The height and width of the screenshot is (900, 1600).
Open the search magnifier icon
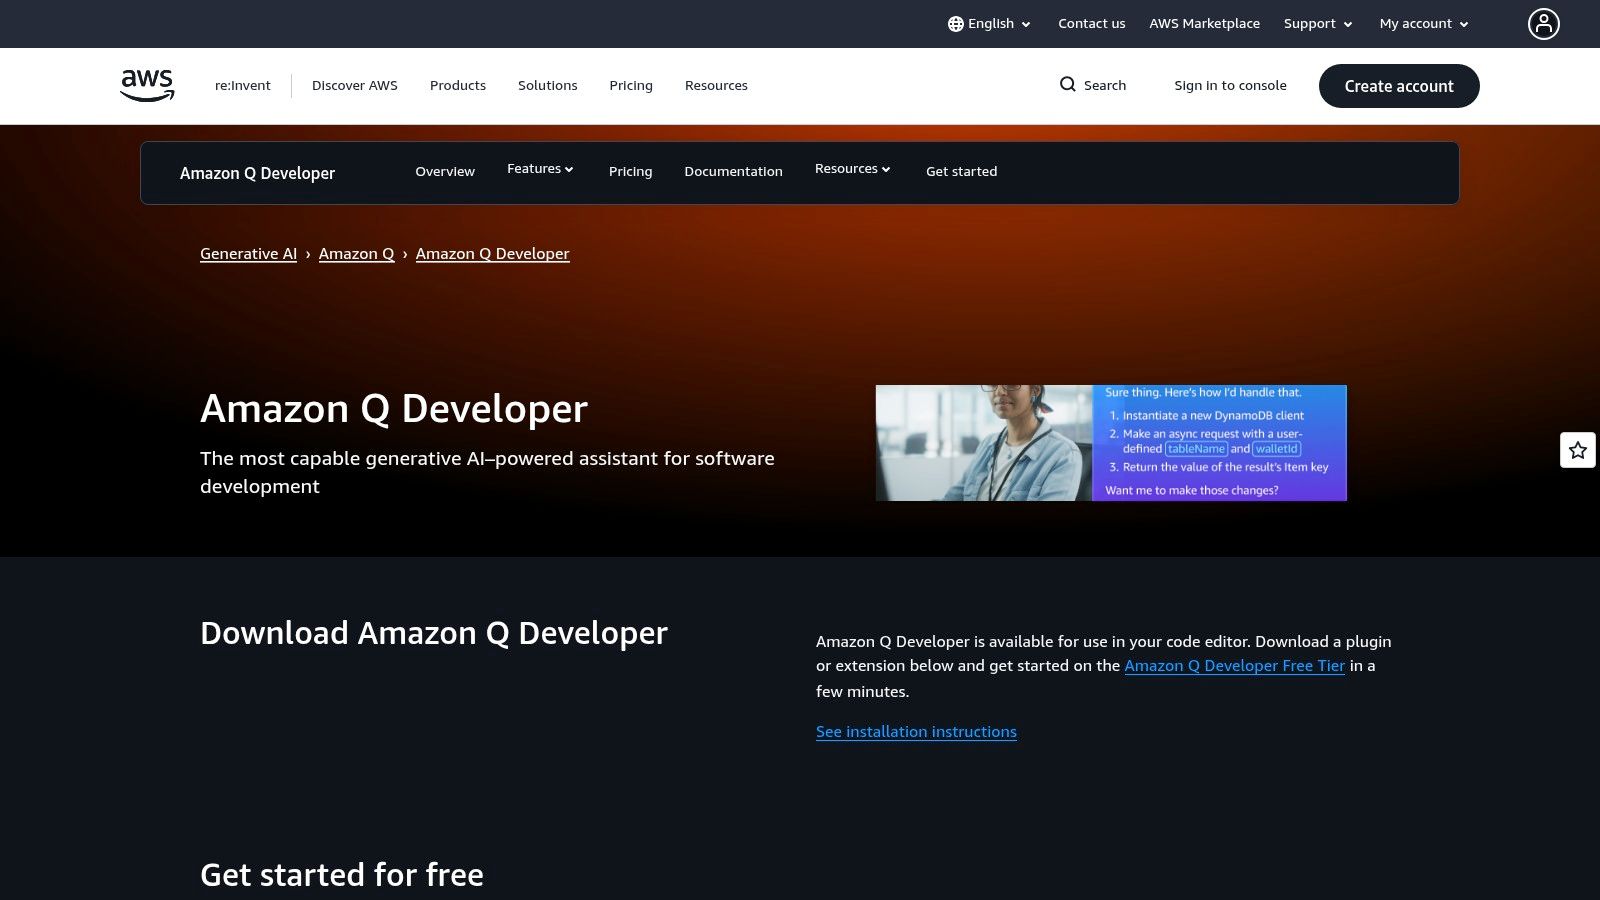[x=1068, y=85]
